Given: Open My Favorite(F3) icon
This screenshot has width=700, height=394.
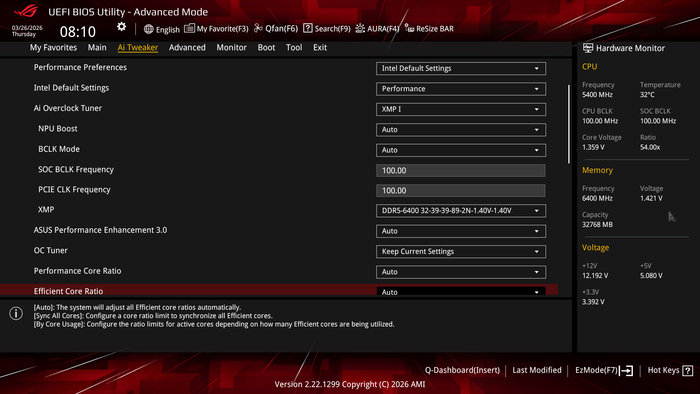Looking at the screenshot, I should click(x=189, y=28).
